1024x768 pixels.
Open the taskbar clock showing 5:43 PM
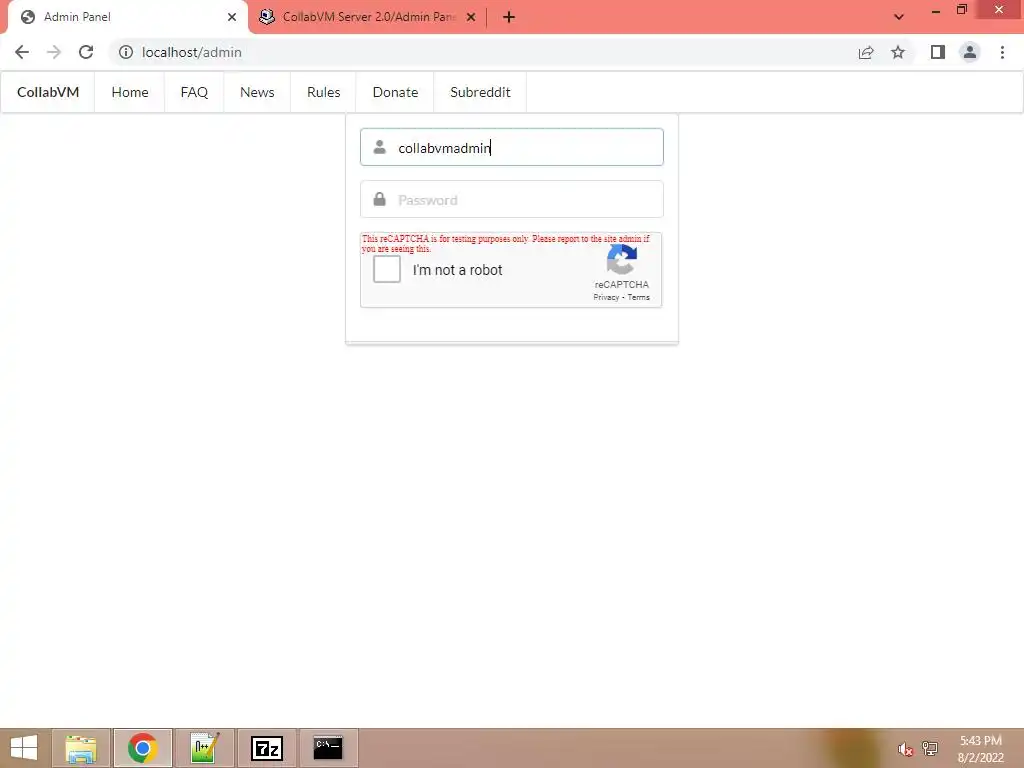pos(980,748)
